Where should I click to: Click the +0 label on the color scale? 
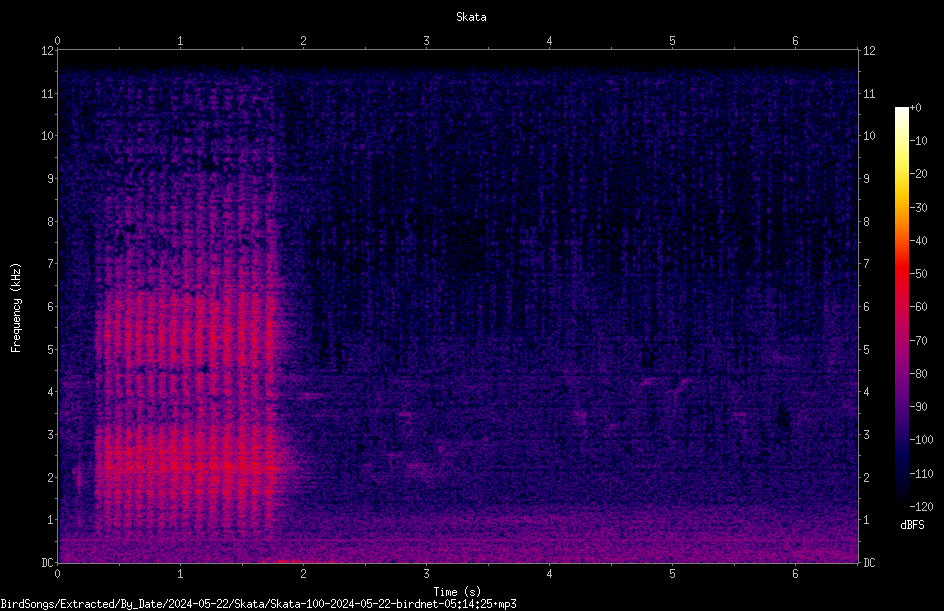[916, 108]
